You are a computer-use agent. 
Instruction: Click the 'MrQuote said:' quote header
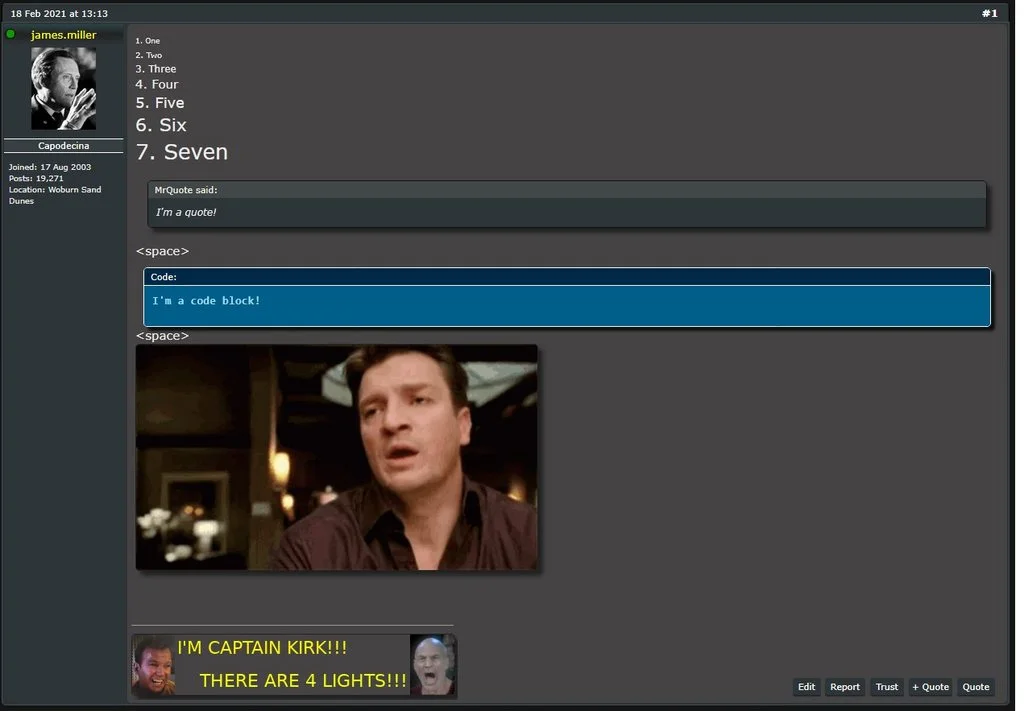coord(567,190)
